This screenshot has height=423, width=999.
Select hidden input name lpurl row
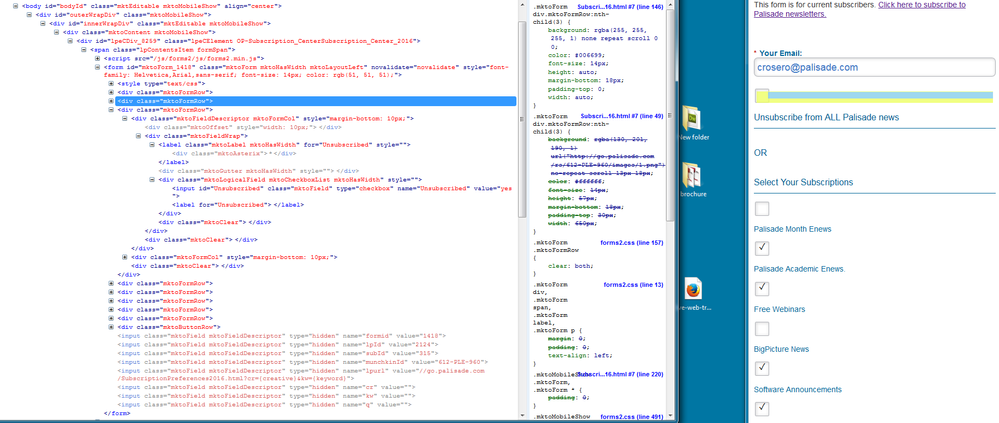[301, 375]
